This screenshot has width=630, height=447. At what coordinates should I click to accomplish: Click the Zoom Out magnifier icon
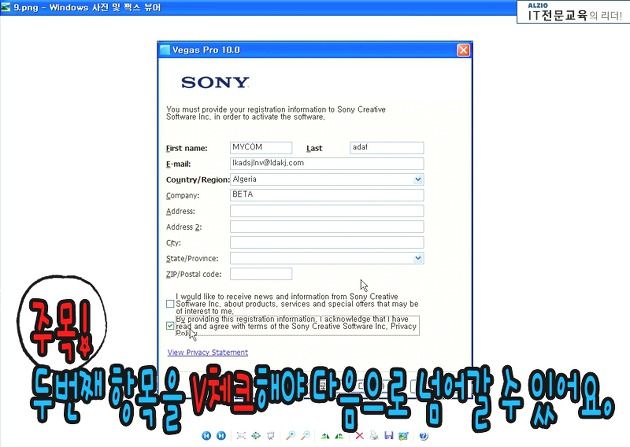coord(305,436)
